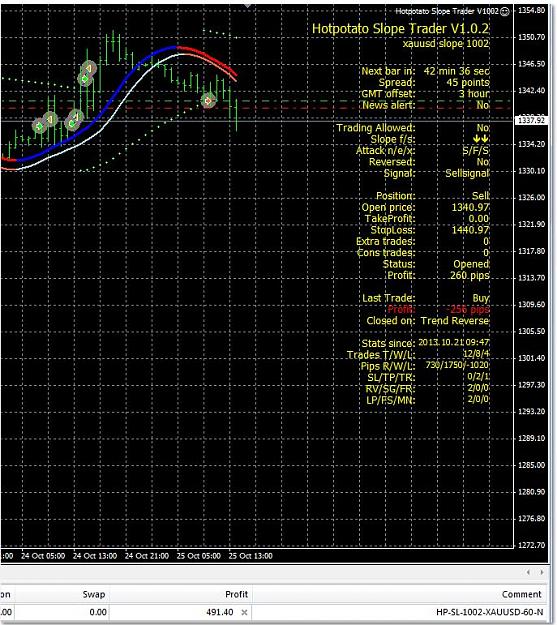This screenshot has height=625, width=557.
Task: Click the Signal value Sellsignal
Action: pyautogui.click(x=467, y=173)
